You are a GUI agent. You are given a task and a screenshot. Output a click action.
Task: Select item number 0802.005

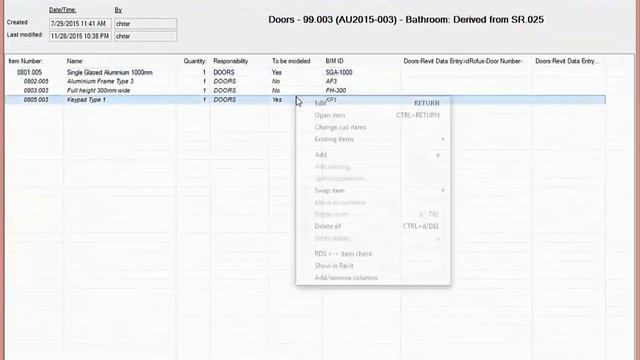[x=36, y=82]
